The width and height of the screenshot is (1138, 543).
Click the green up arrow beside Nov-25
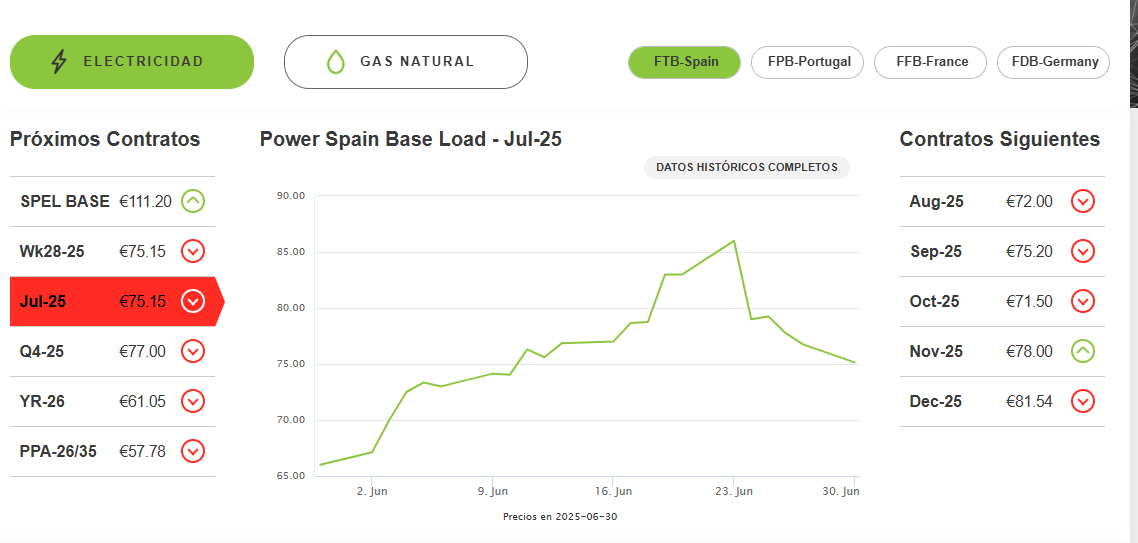pyautogui.click(x=1083, y=351)
